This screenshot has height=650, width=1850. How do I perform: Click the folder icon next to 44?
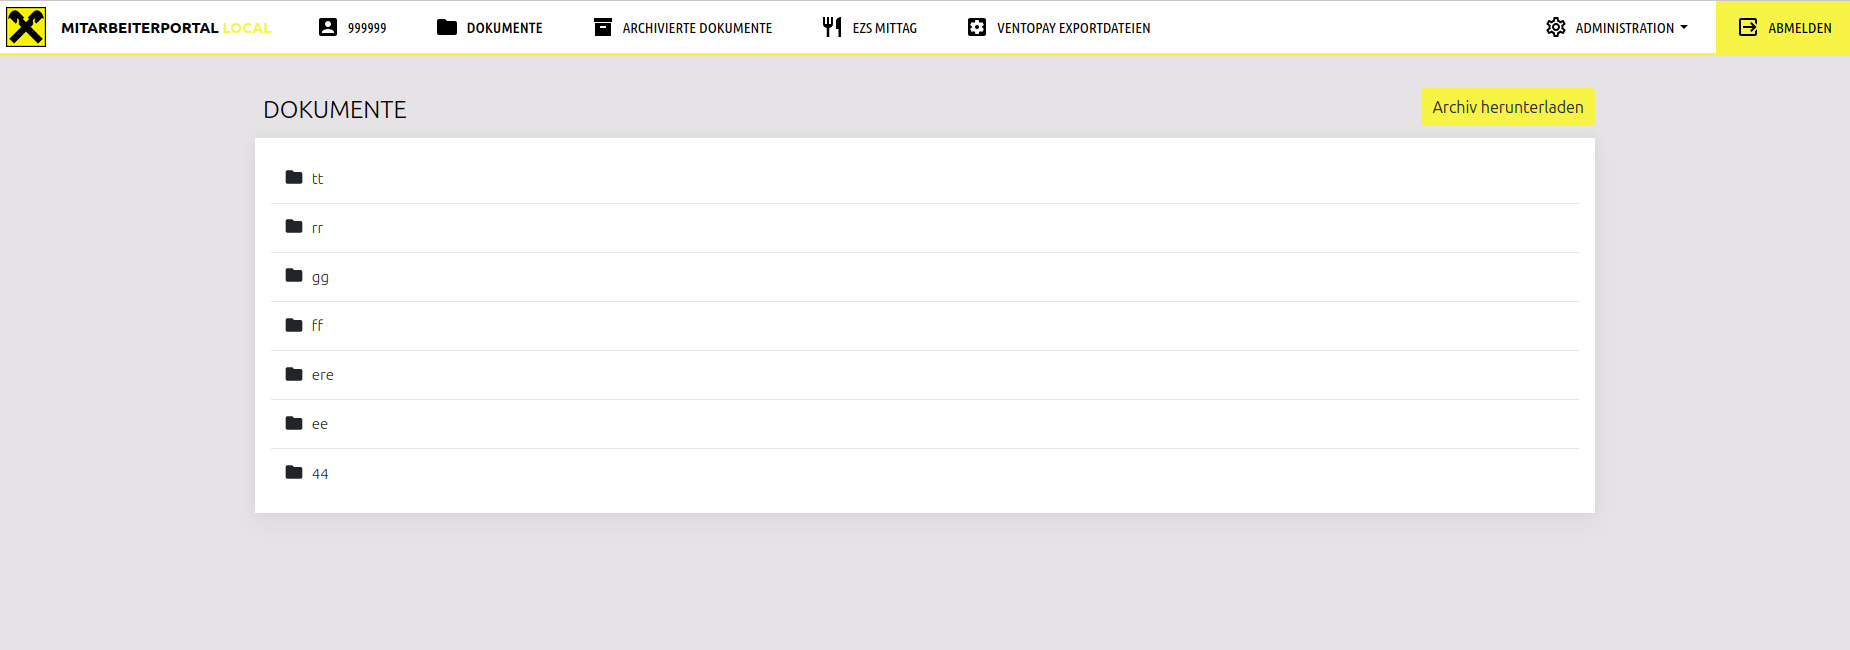pos(294,472)
